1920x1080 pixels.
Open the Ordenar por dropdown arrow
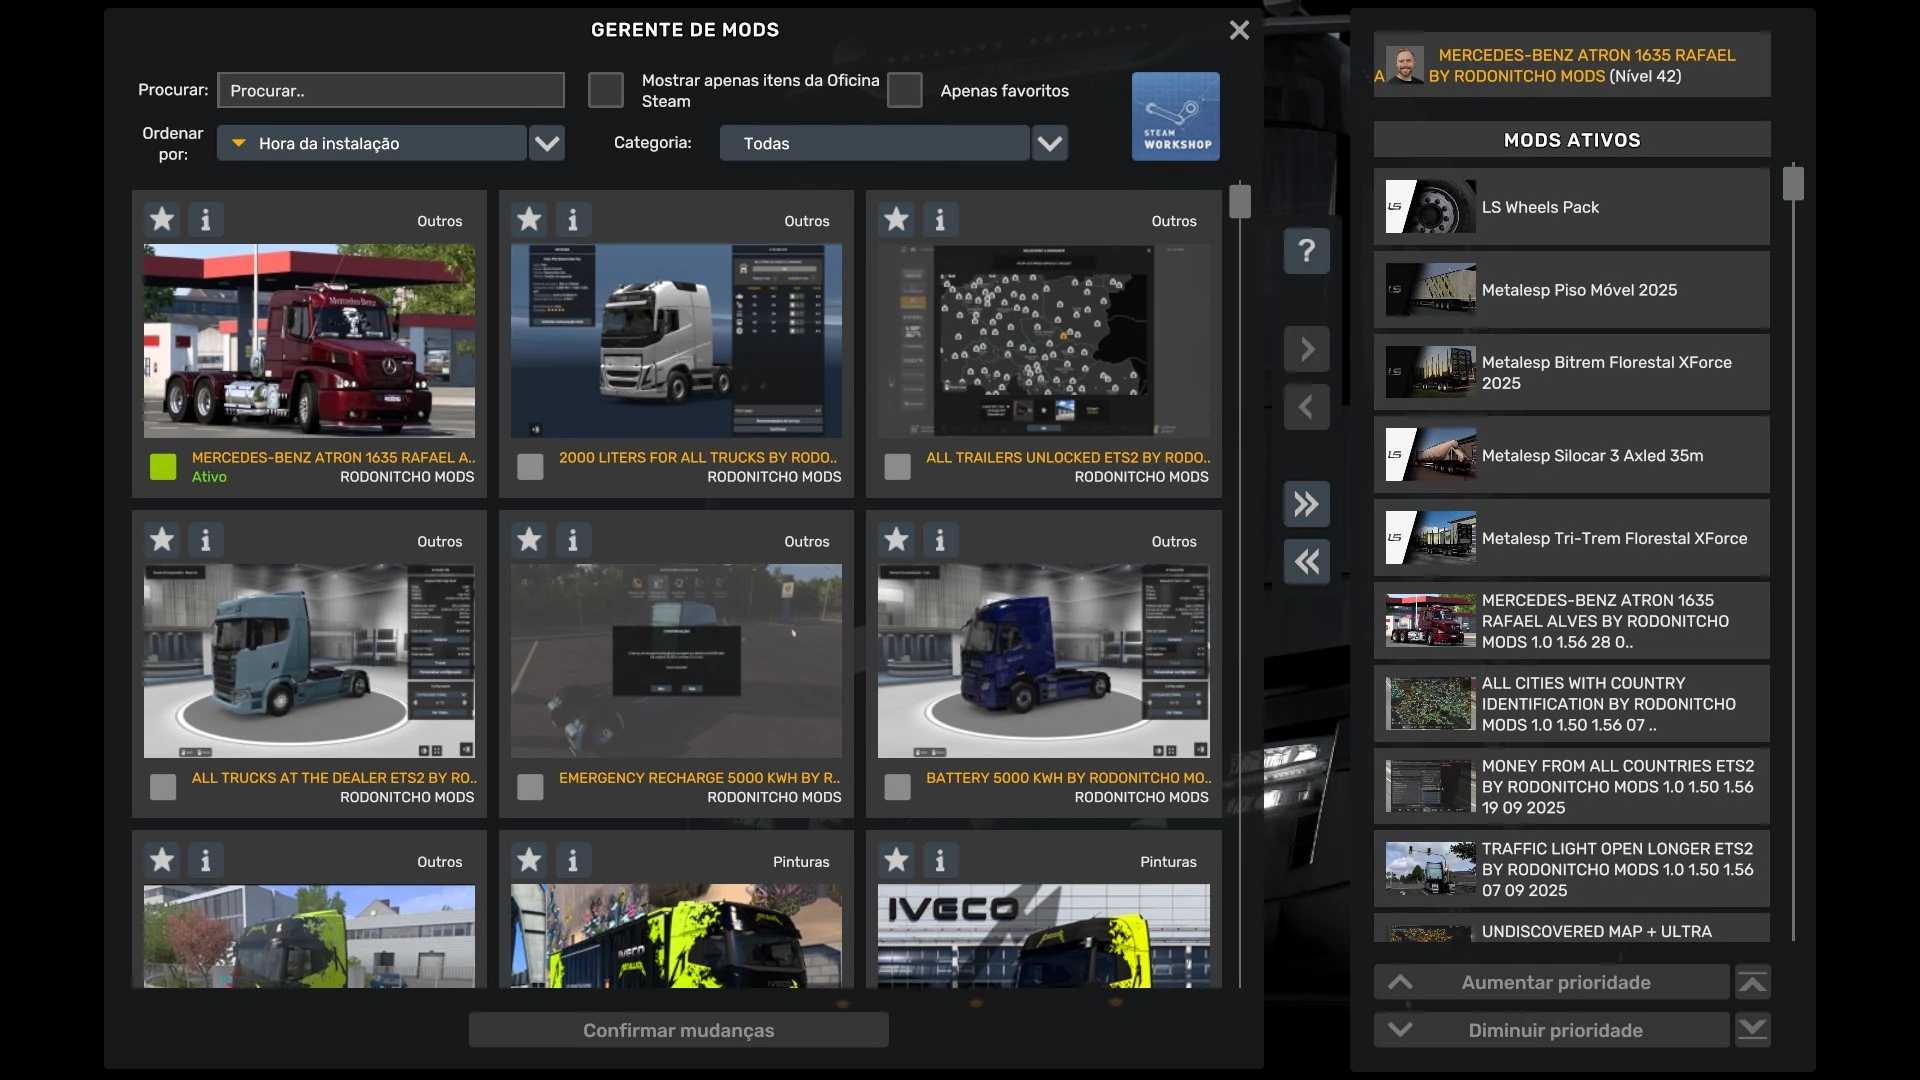[547, 143]
